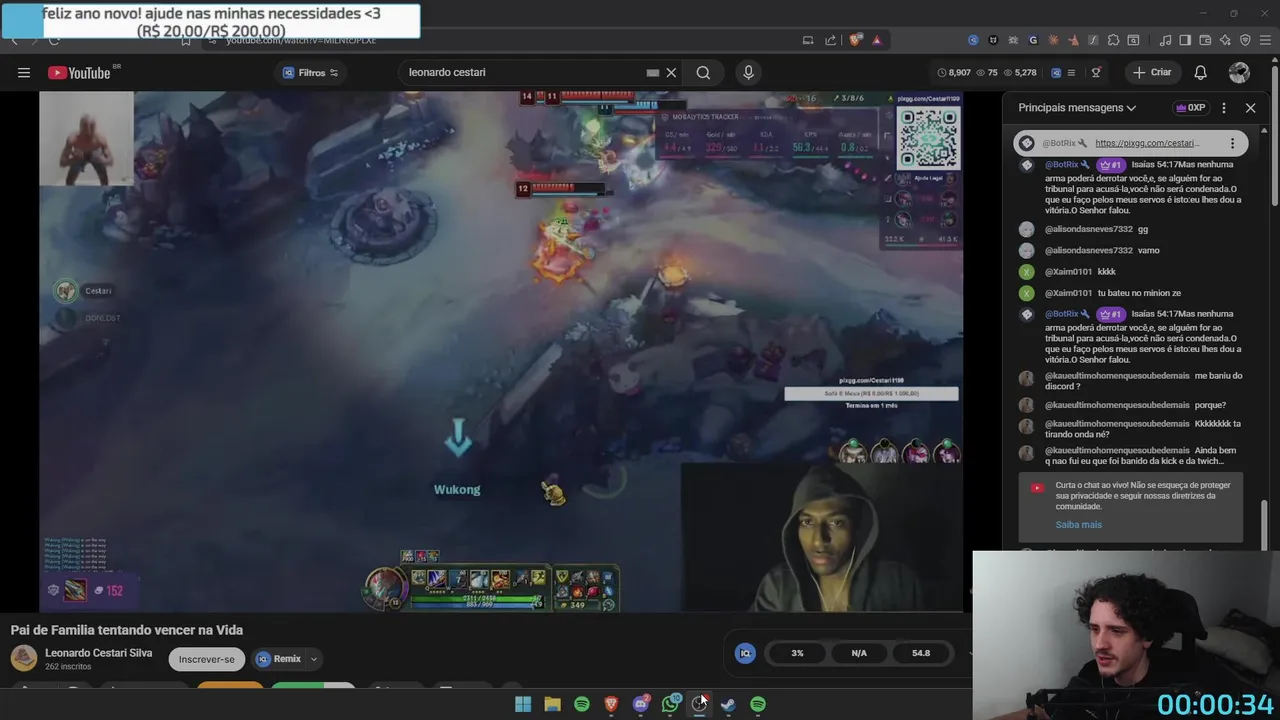This screenshot has height=720, width=1280.
Task: Click the 0XP crown badge
Action: tap(1190, 107)
